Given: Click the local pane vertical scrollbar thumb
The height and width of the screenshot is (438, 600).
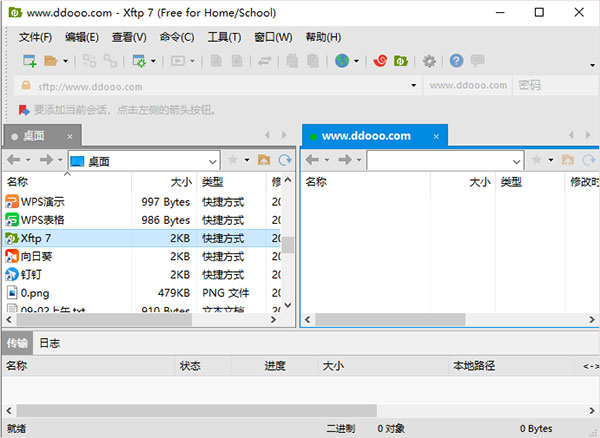Looking at the screenshot, I should pos(288,245).
